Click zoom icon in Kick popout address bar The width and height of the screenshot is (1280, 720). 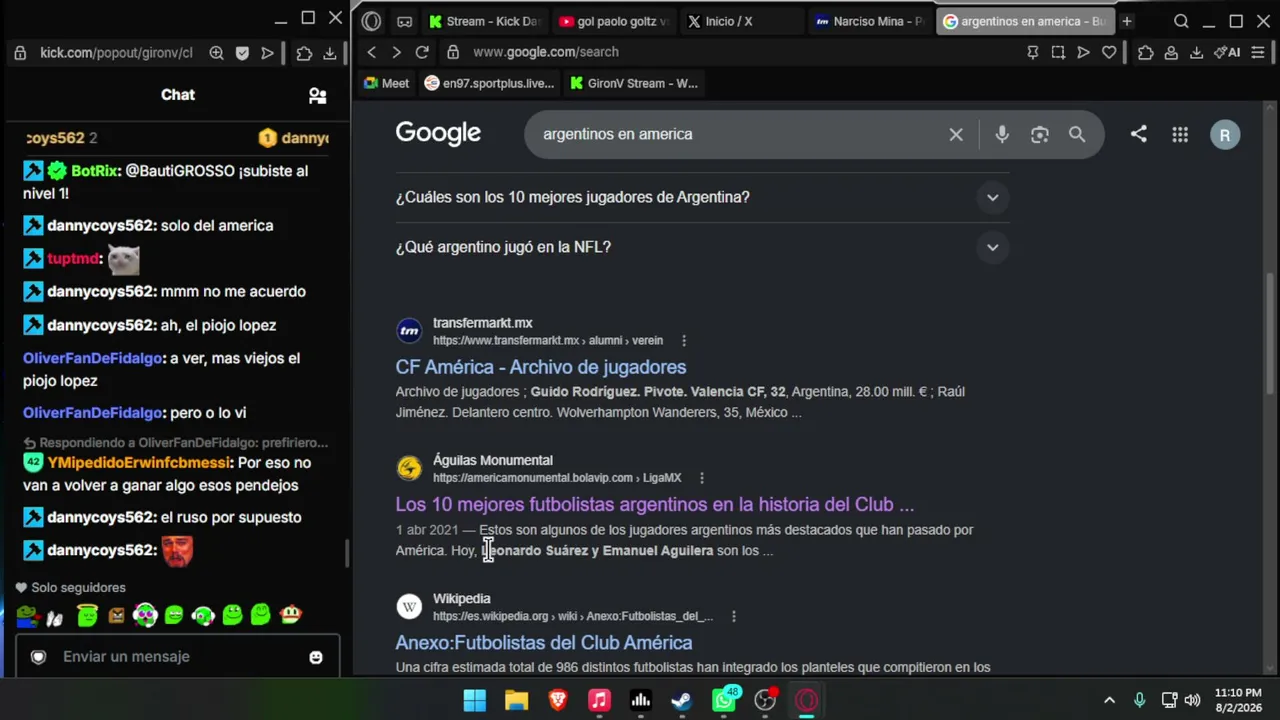pyautogui.click(x=217, y=53)
